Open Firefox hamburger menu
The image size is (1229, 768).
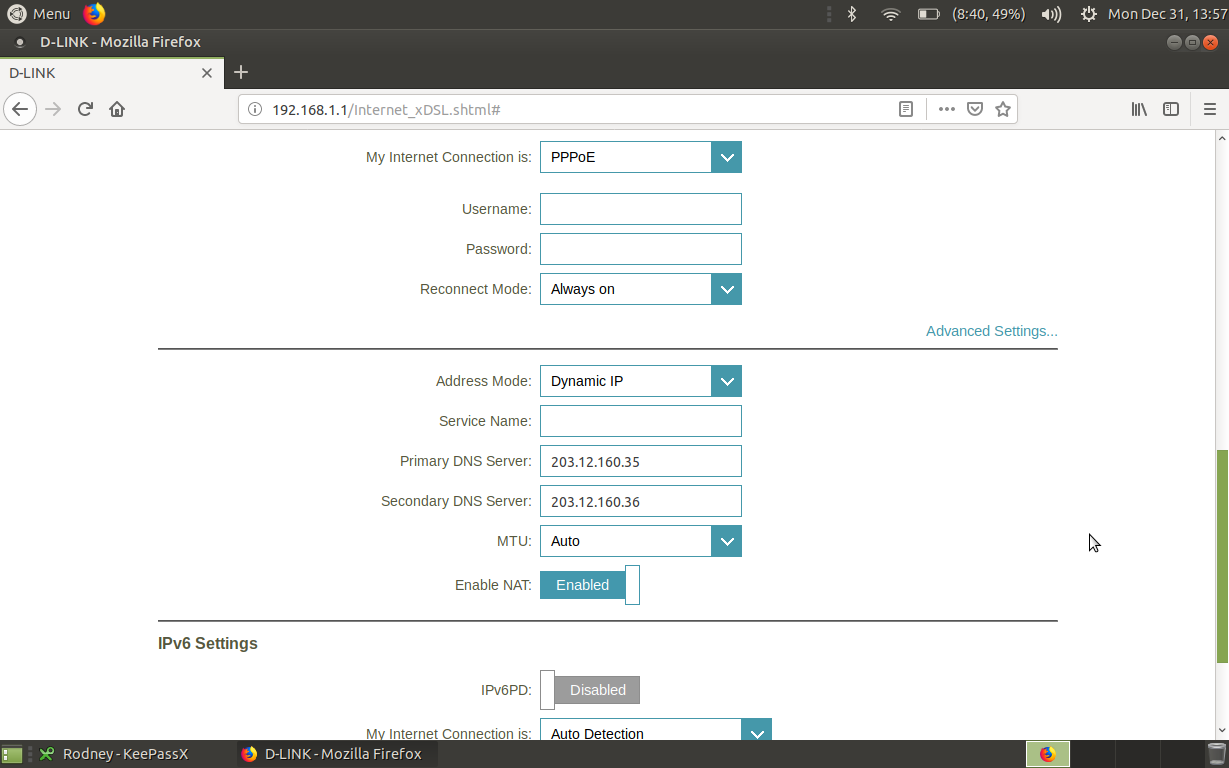click(1210, 109)
